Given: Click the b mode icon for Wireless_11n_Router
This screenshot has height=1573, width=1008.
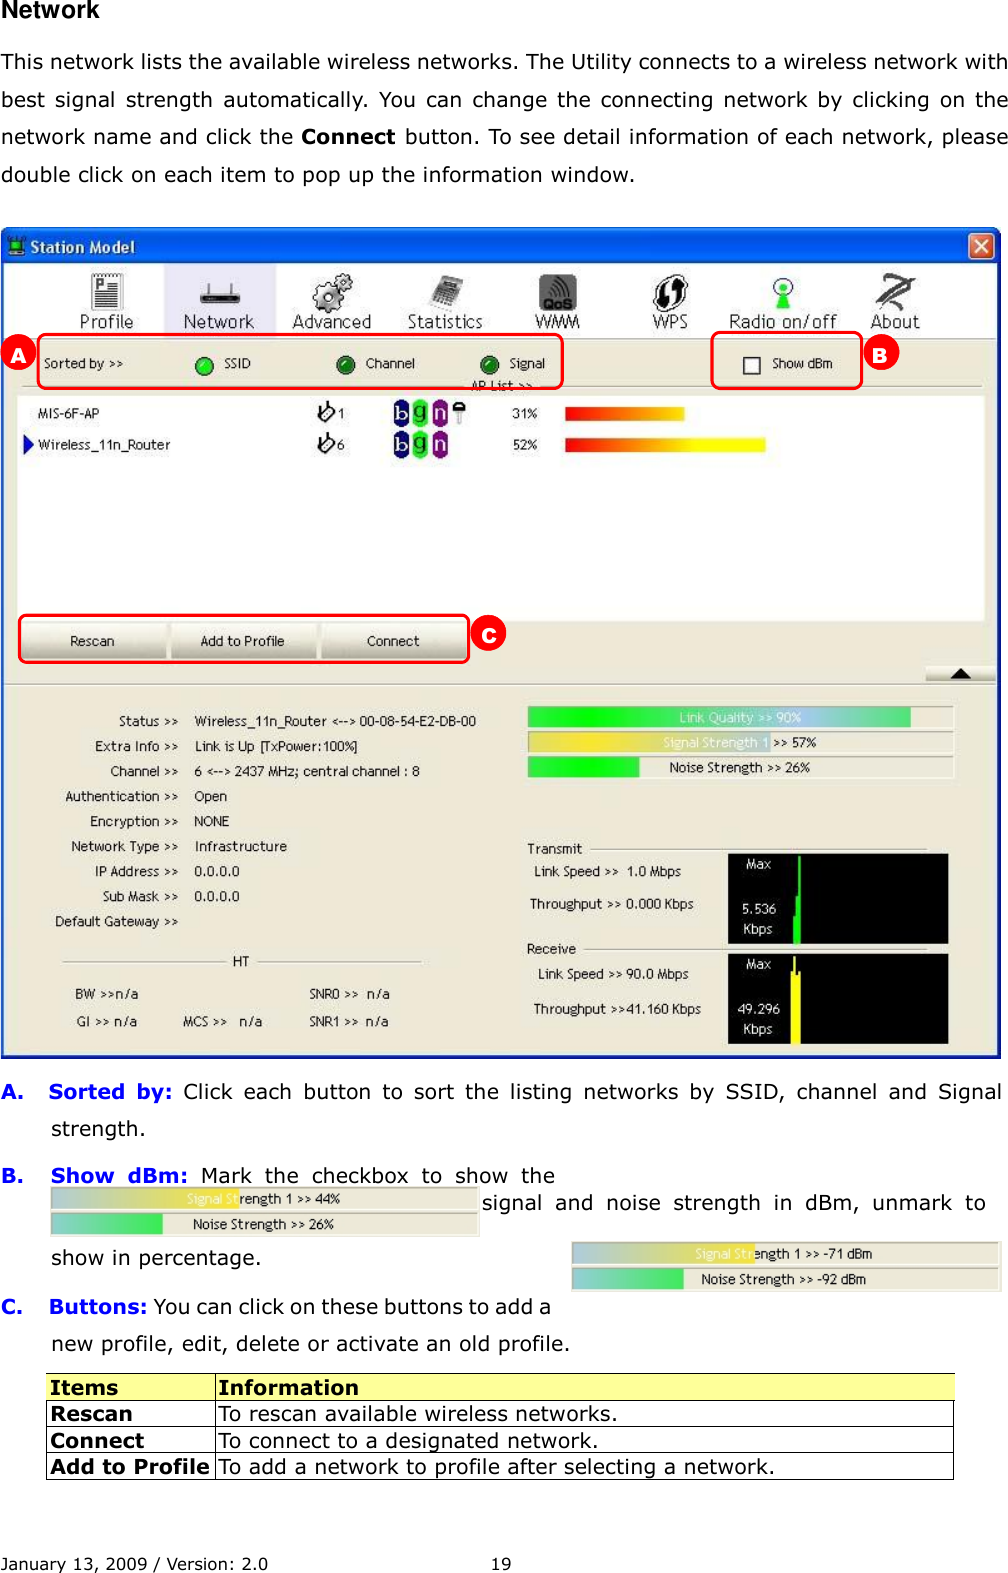Looking at the screenshot, I should pyautogui.click(x=401, y=443).
